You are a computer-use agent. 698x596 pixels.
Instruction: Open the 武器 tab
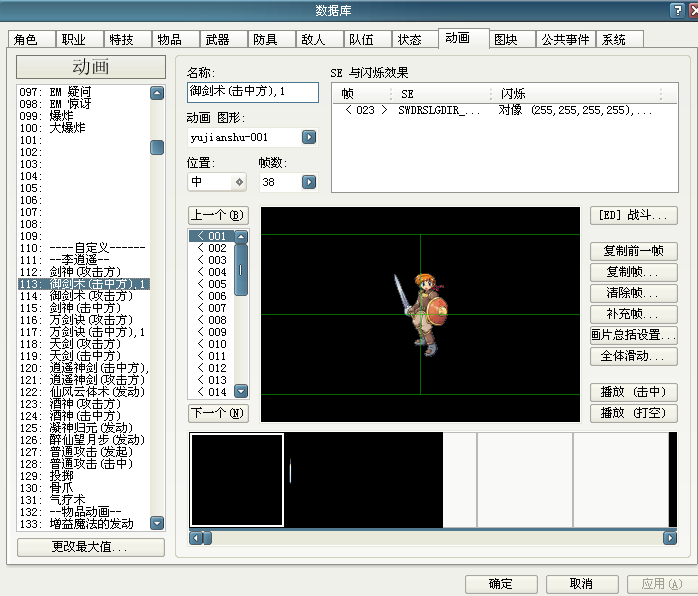point(224,39)
